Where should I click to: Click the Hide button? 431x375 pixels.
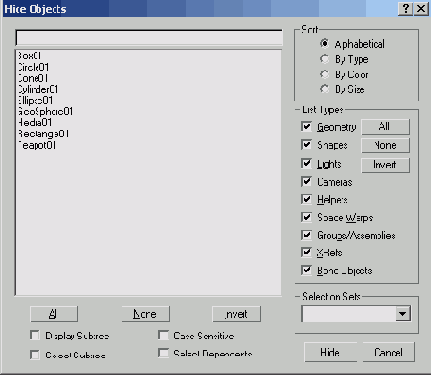(330, 352)
